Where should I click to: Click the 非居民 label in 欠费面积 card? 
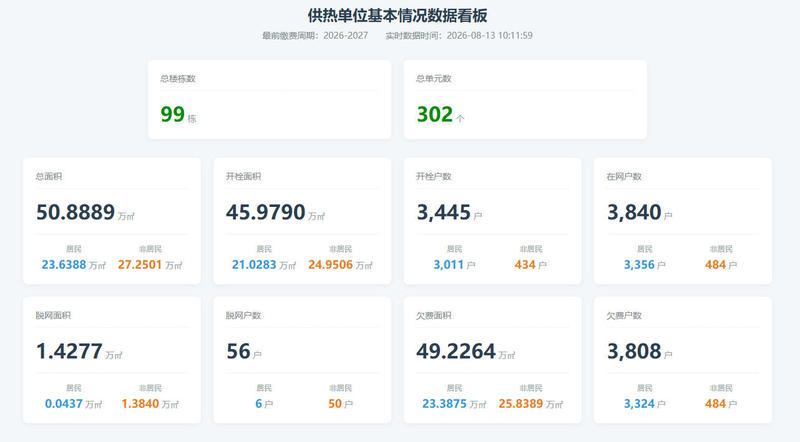click(531, 388)
